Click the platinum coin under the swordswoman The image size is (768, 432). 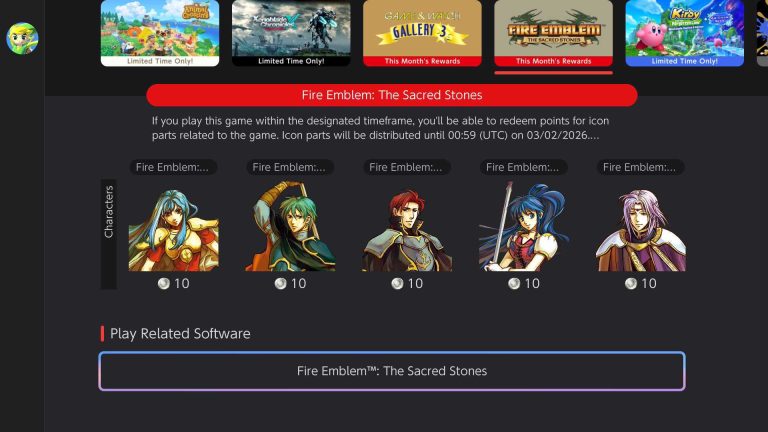[x=514, y=284]
